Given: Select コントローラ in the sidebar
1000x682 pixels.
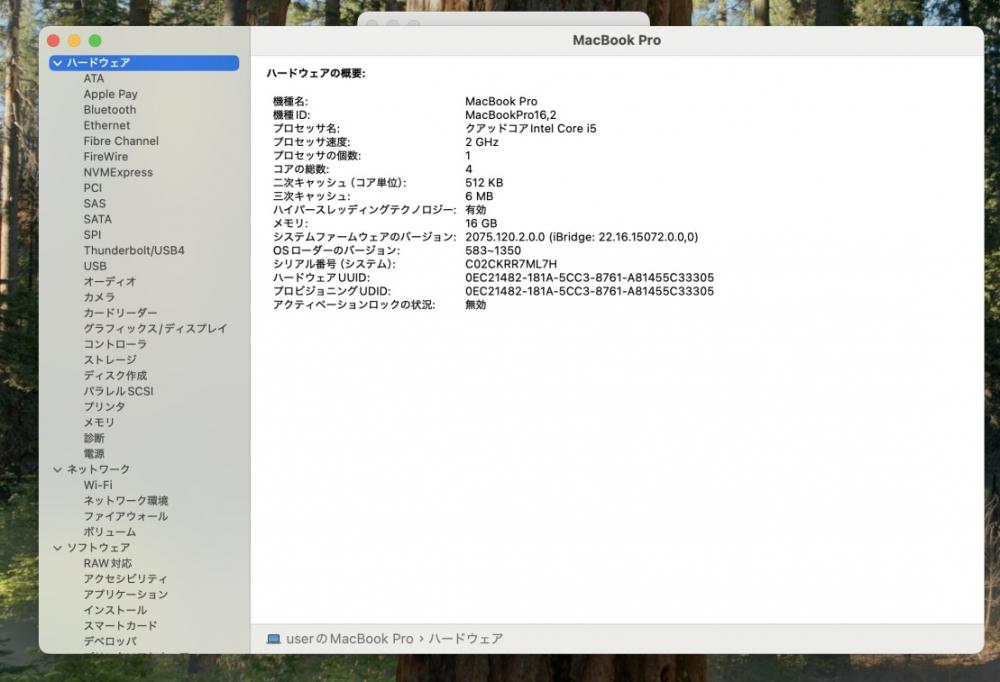Looking at the screenshot, I should tap(115, 344).
